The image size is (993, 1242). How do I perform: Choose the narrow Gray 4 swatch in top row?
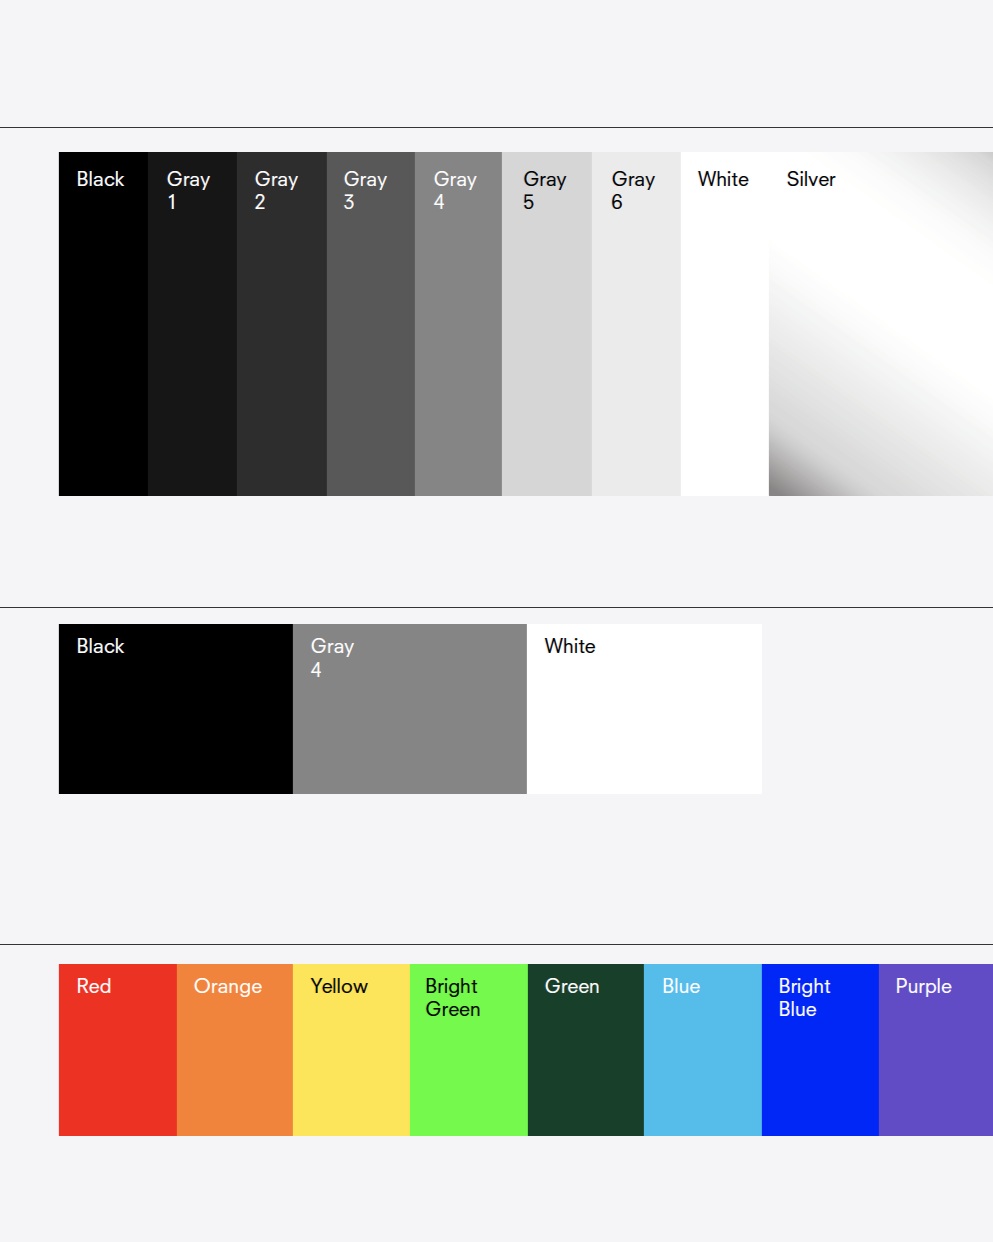tap(458, 324)
